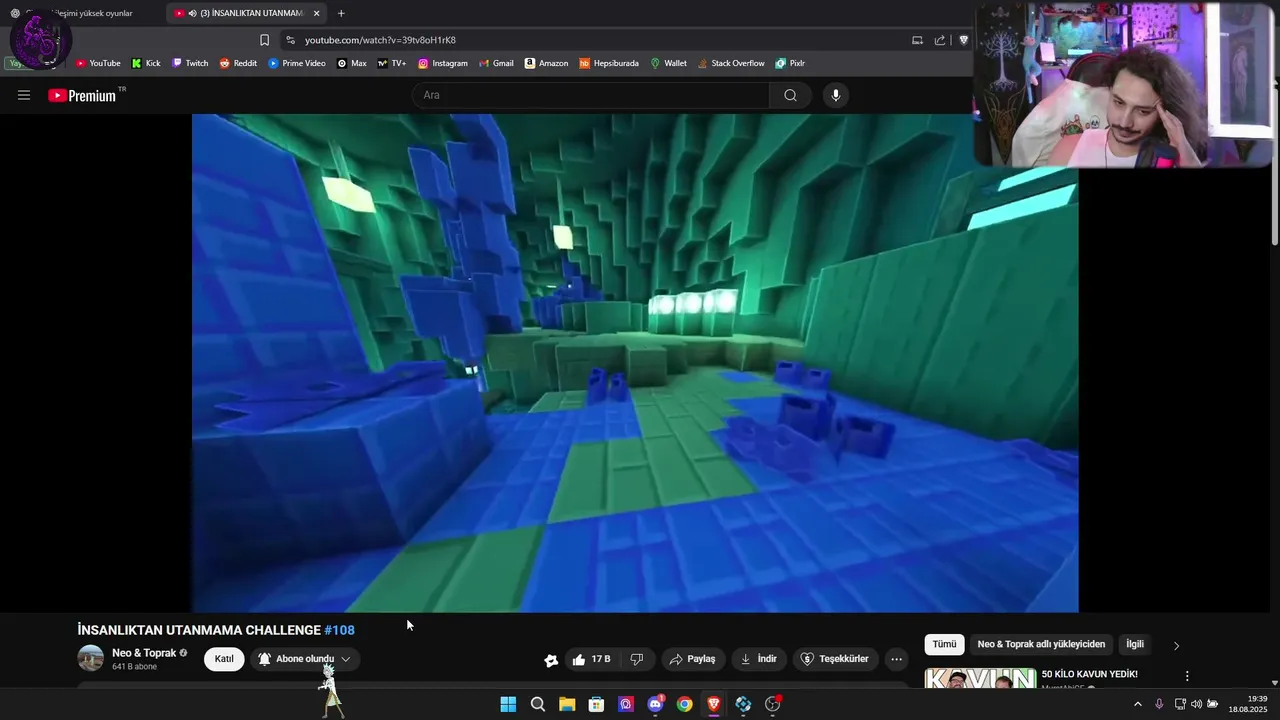Open the Hepsiburada bookmark
Screen dimensions: 1280x720
coord(609,63)
